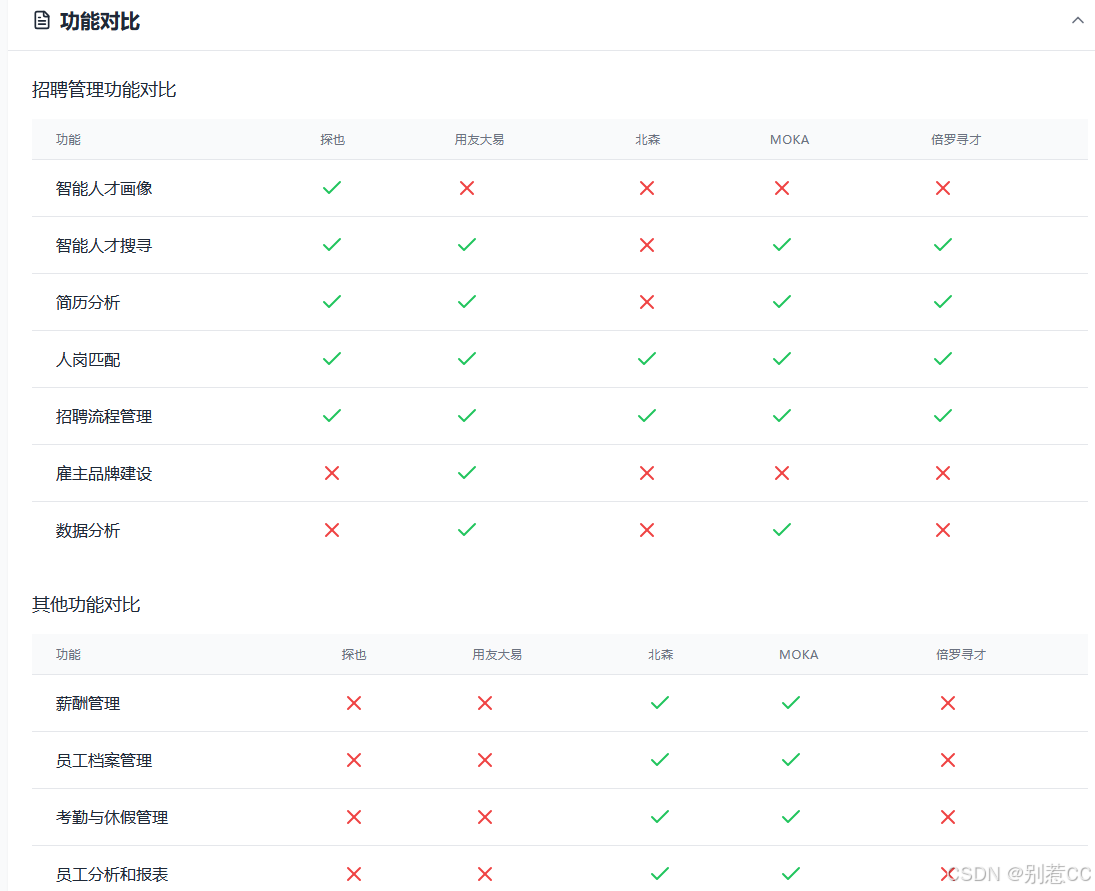1095x891 pixels.
Task: Click the MOKA header in the 招聘管理 table
Action: tap(789, 140)
